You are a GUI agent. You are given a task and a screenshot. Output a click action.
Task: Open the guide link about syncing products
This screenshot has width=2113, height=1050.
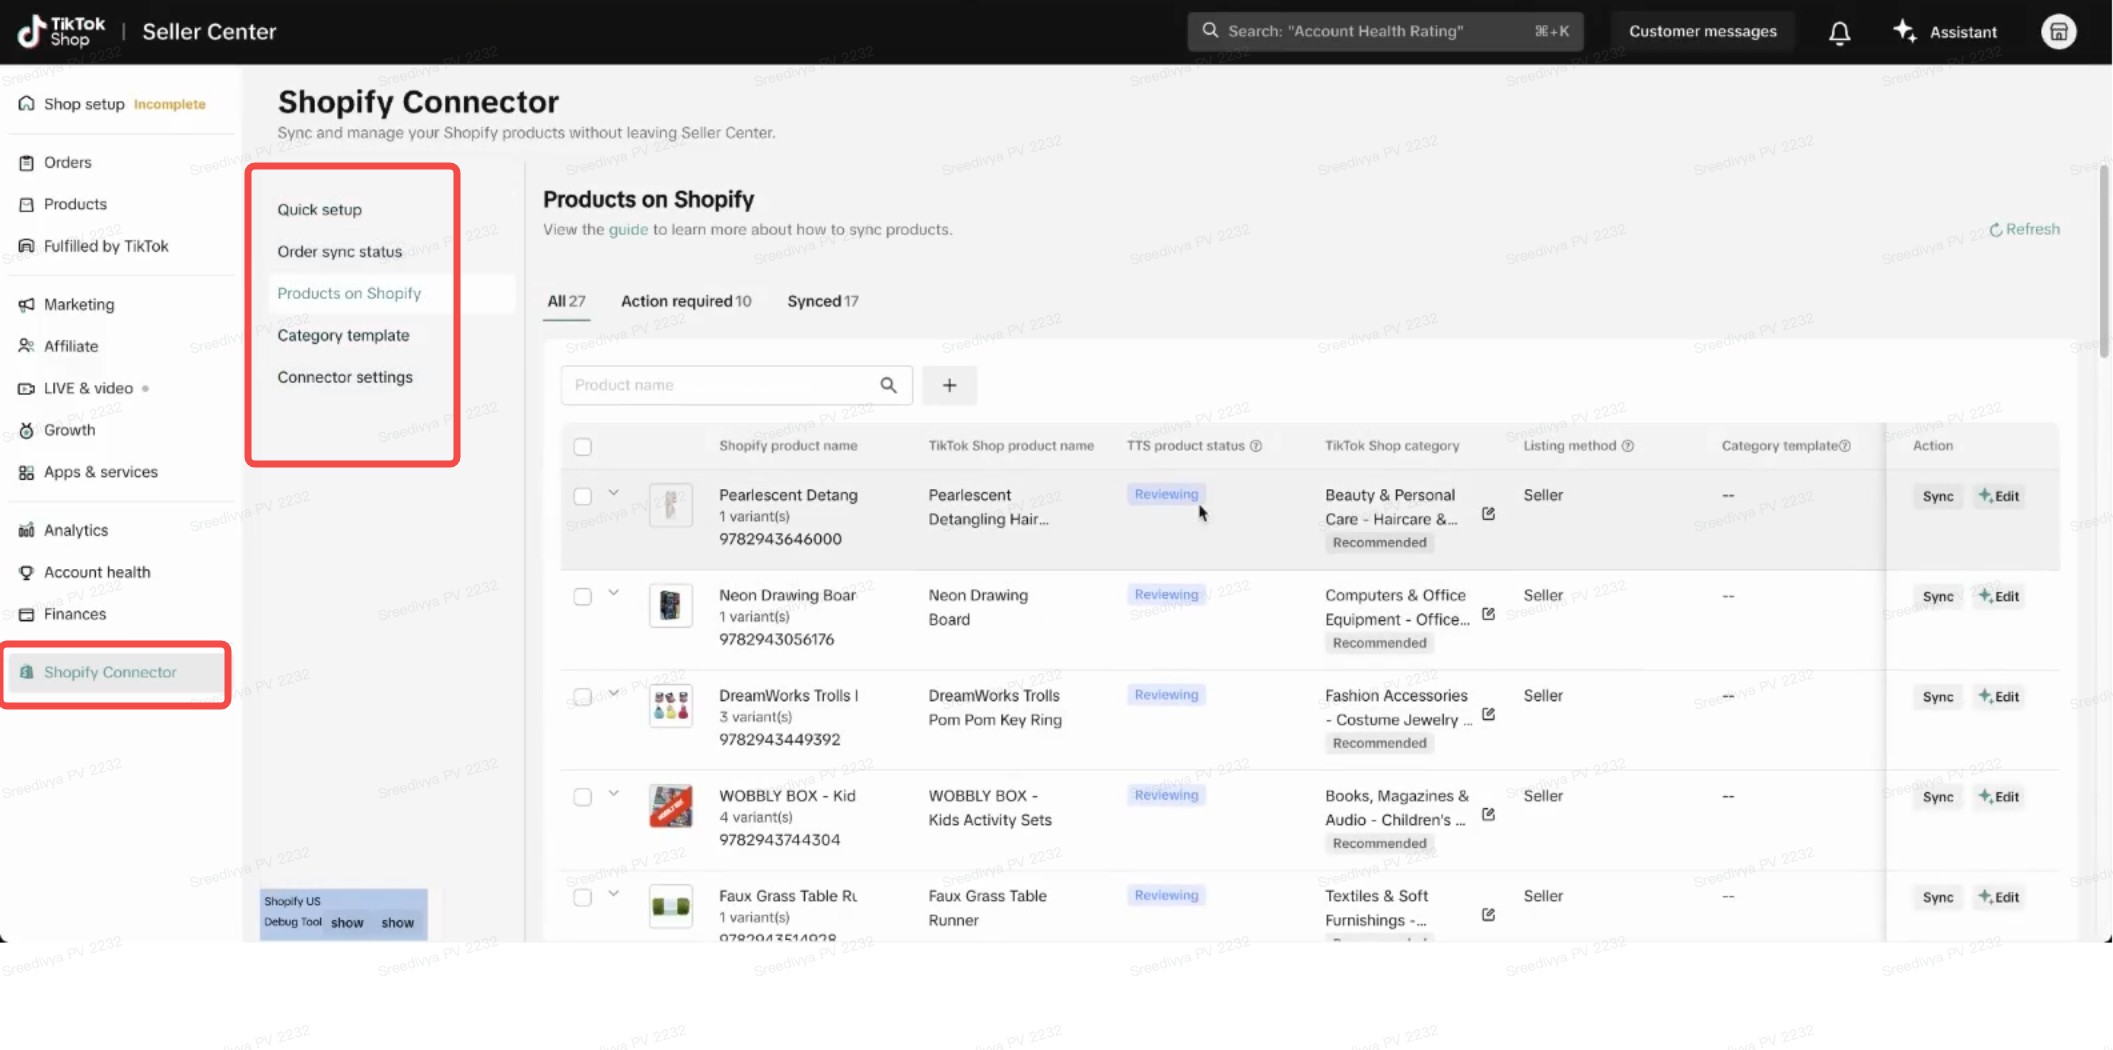(628, 229)
